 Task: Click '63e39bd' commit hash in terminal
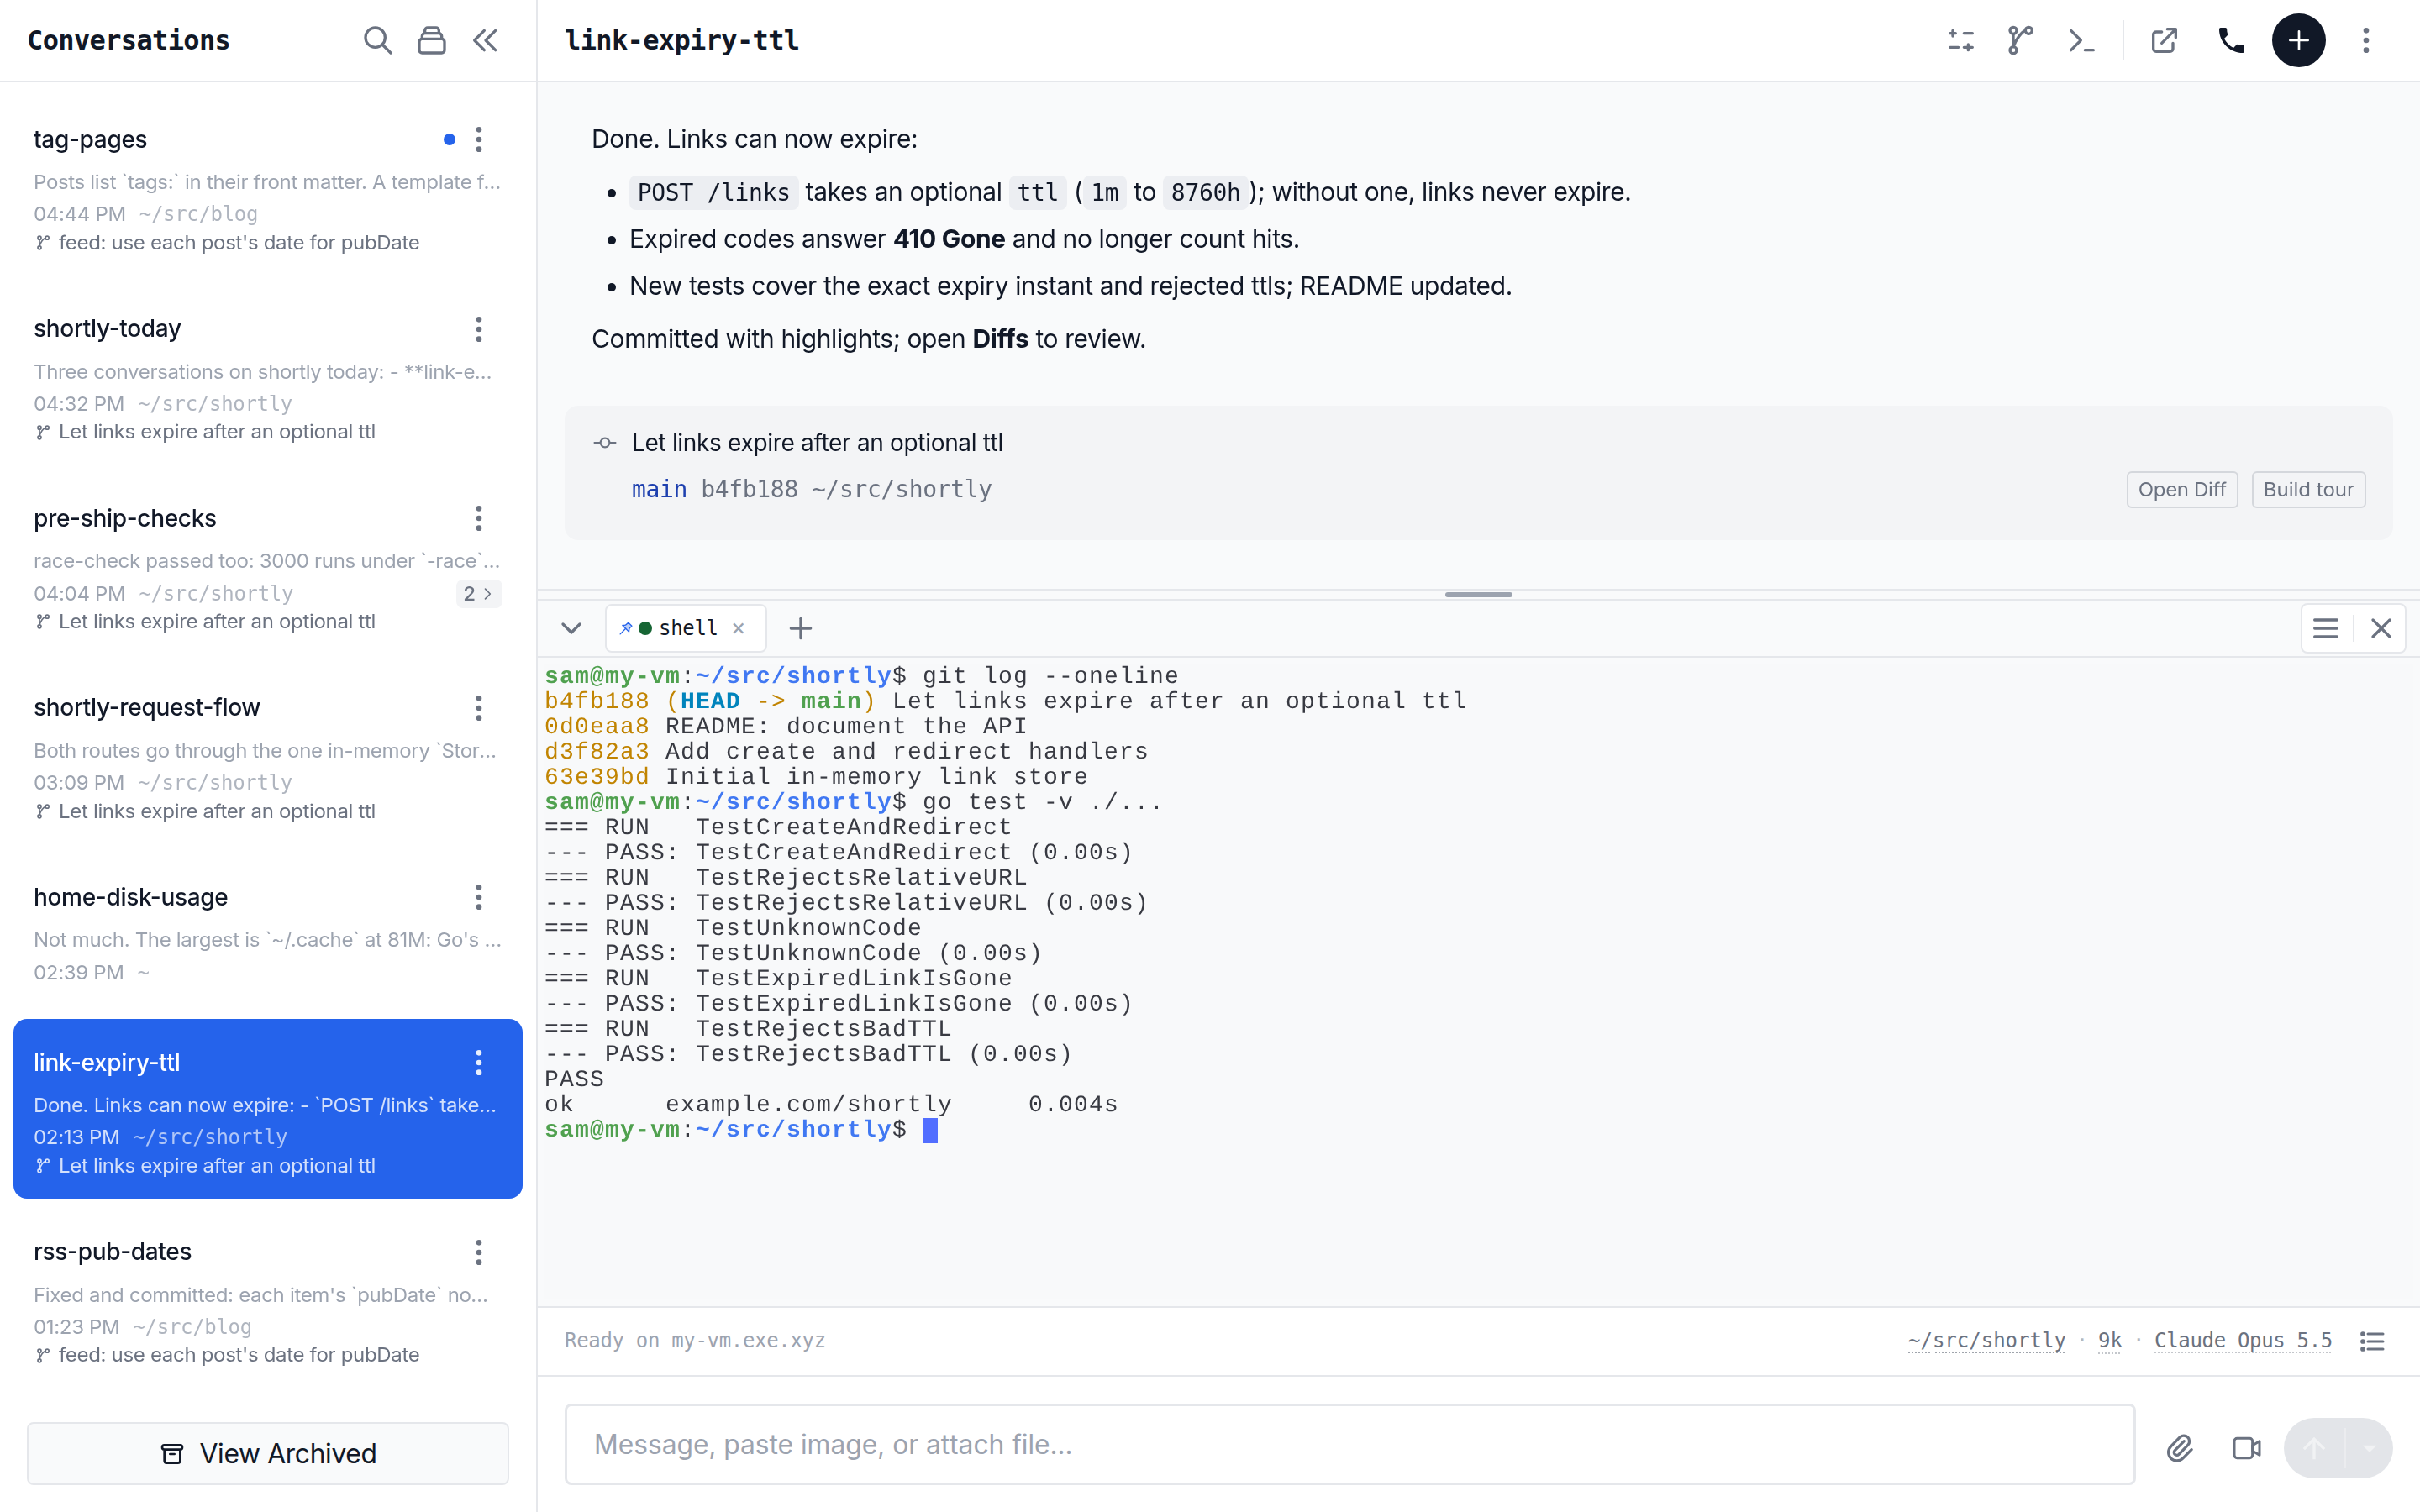coord(596,776)
